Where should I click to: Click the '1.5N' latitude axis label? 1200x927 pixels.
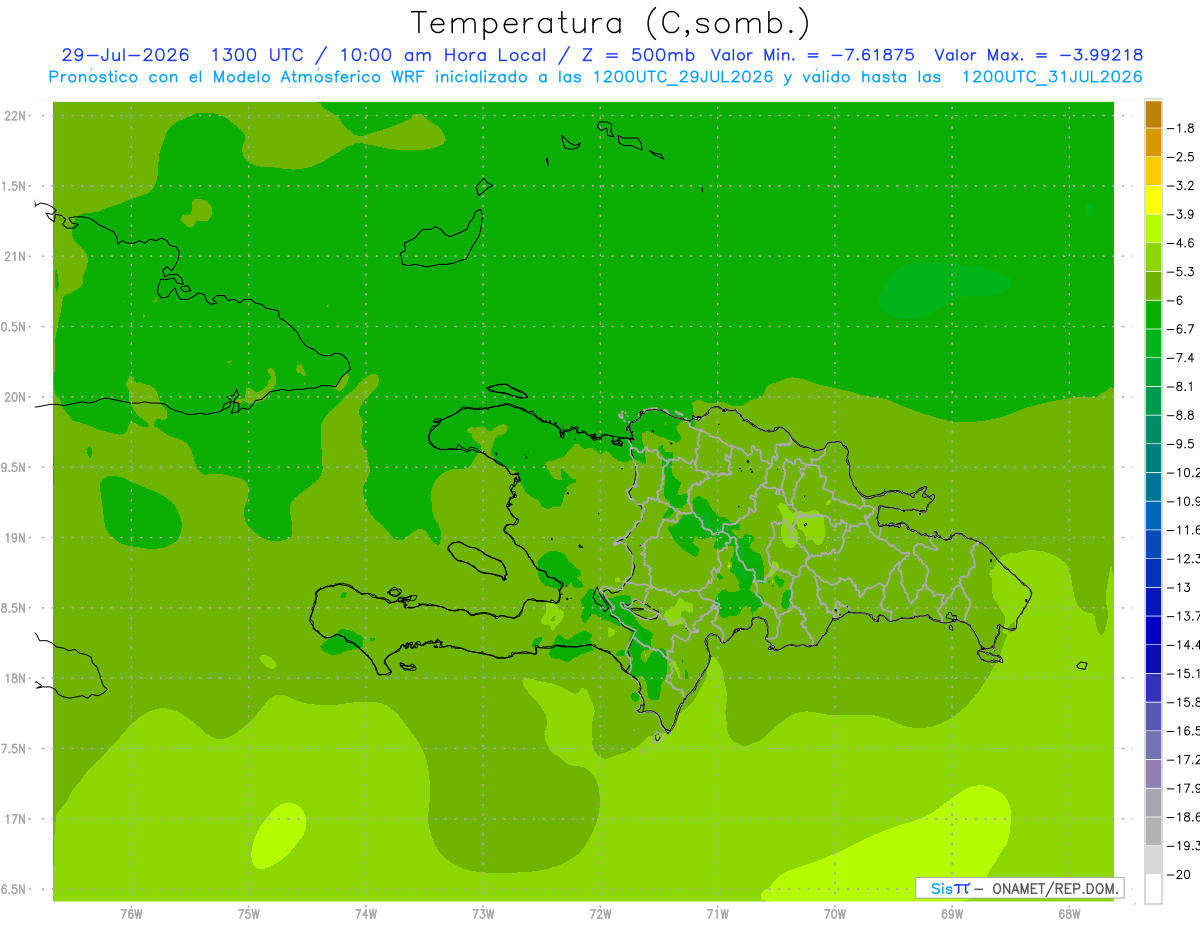tap(16, 186)
